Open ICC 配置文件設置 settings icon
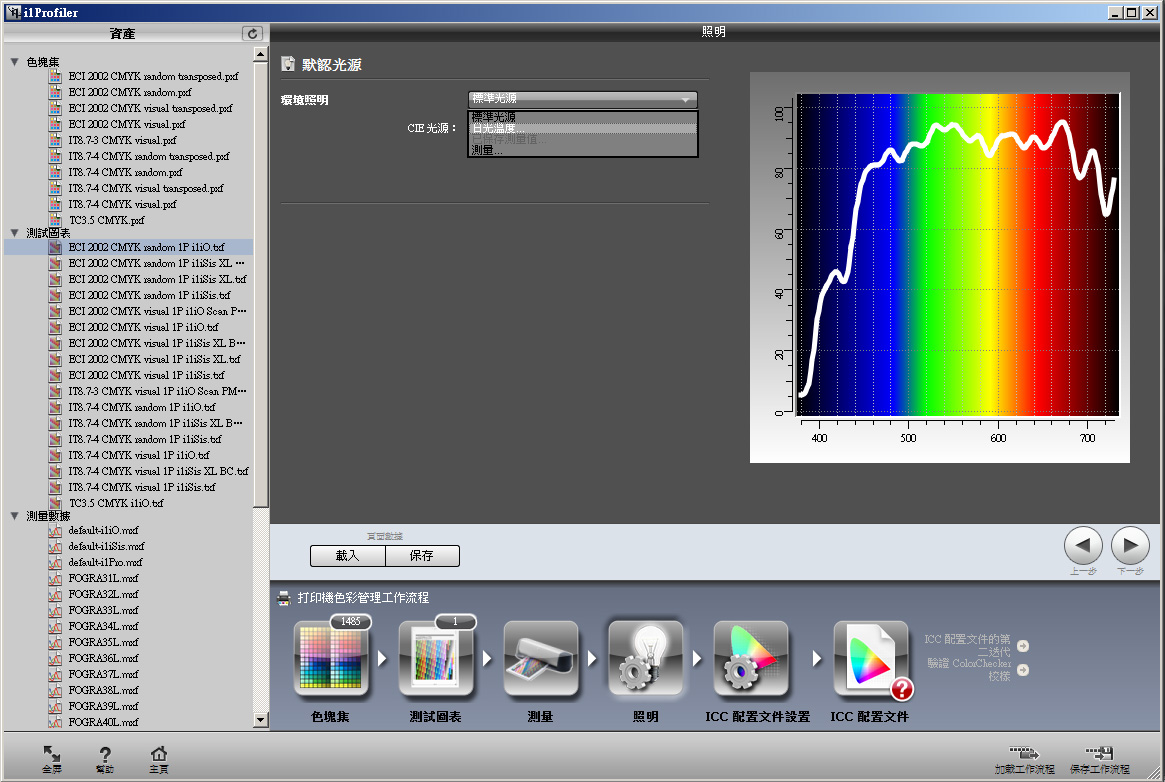Image resolution: width=1165 pixels, height=782 pixels. [751, 658]
